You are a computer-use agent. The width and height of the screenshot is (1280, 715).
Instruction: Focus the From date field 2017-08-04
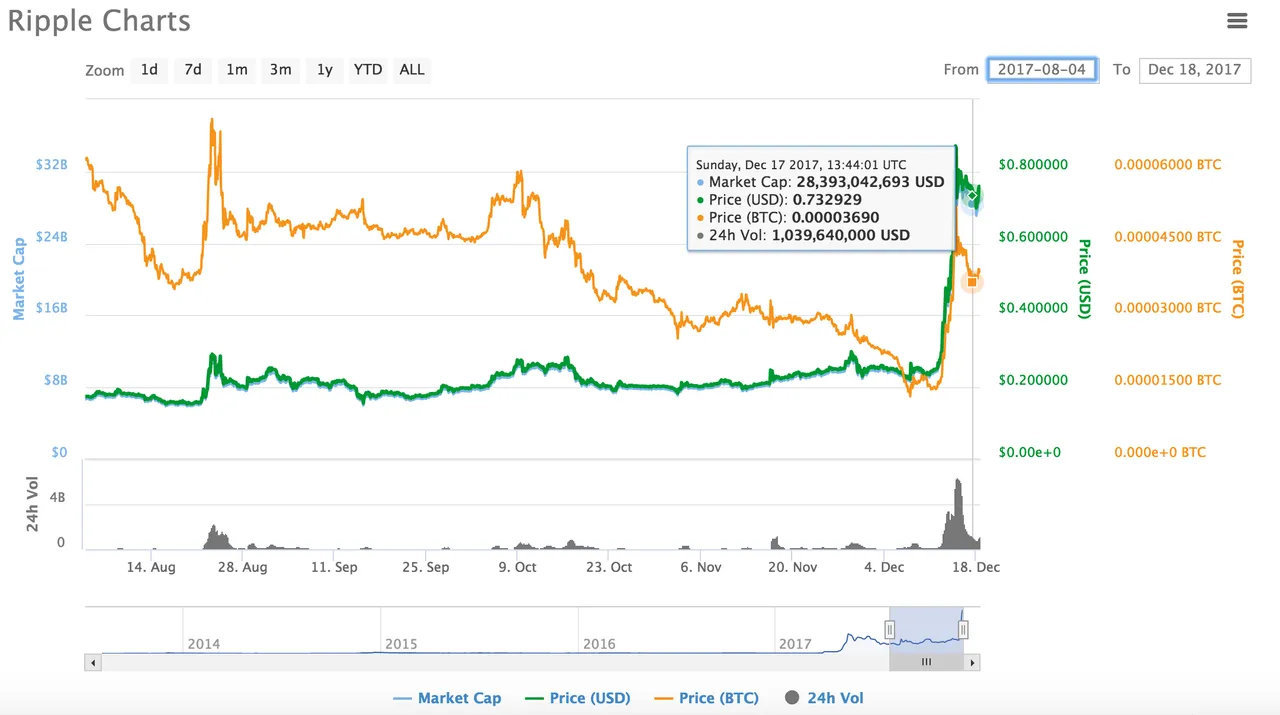click(x=1042, y=70)
